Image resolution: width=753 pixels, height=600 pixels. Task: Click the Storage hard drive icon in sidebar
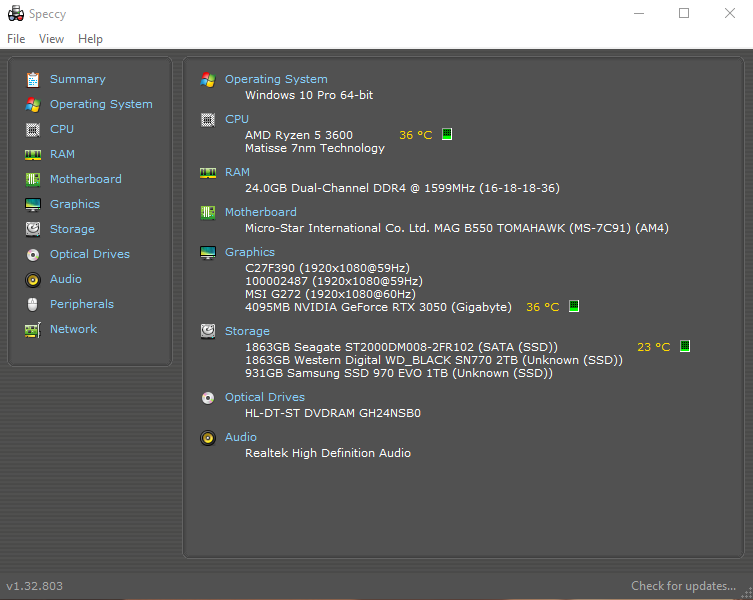click(x=33, y=229)
